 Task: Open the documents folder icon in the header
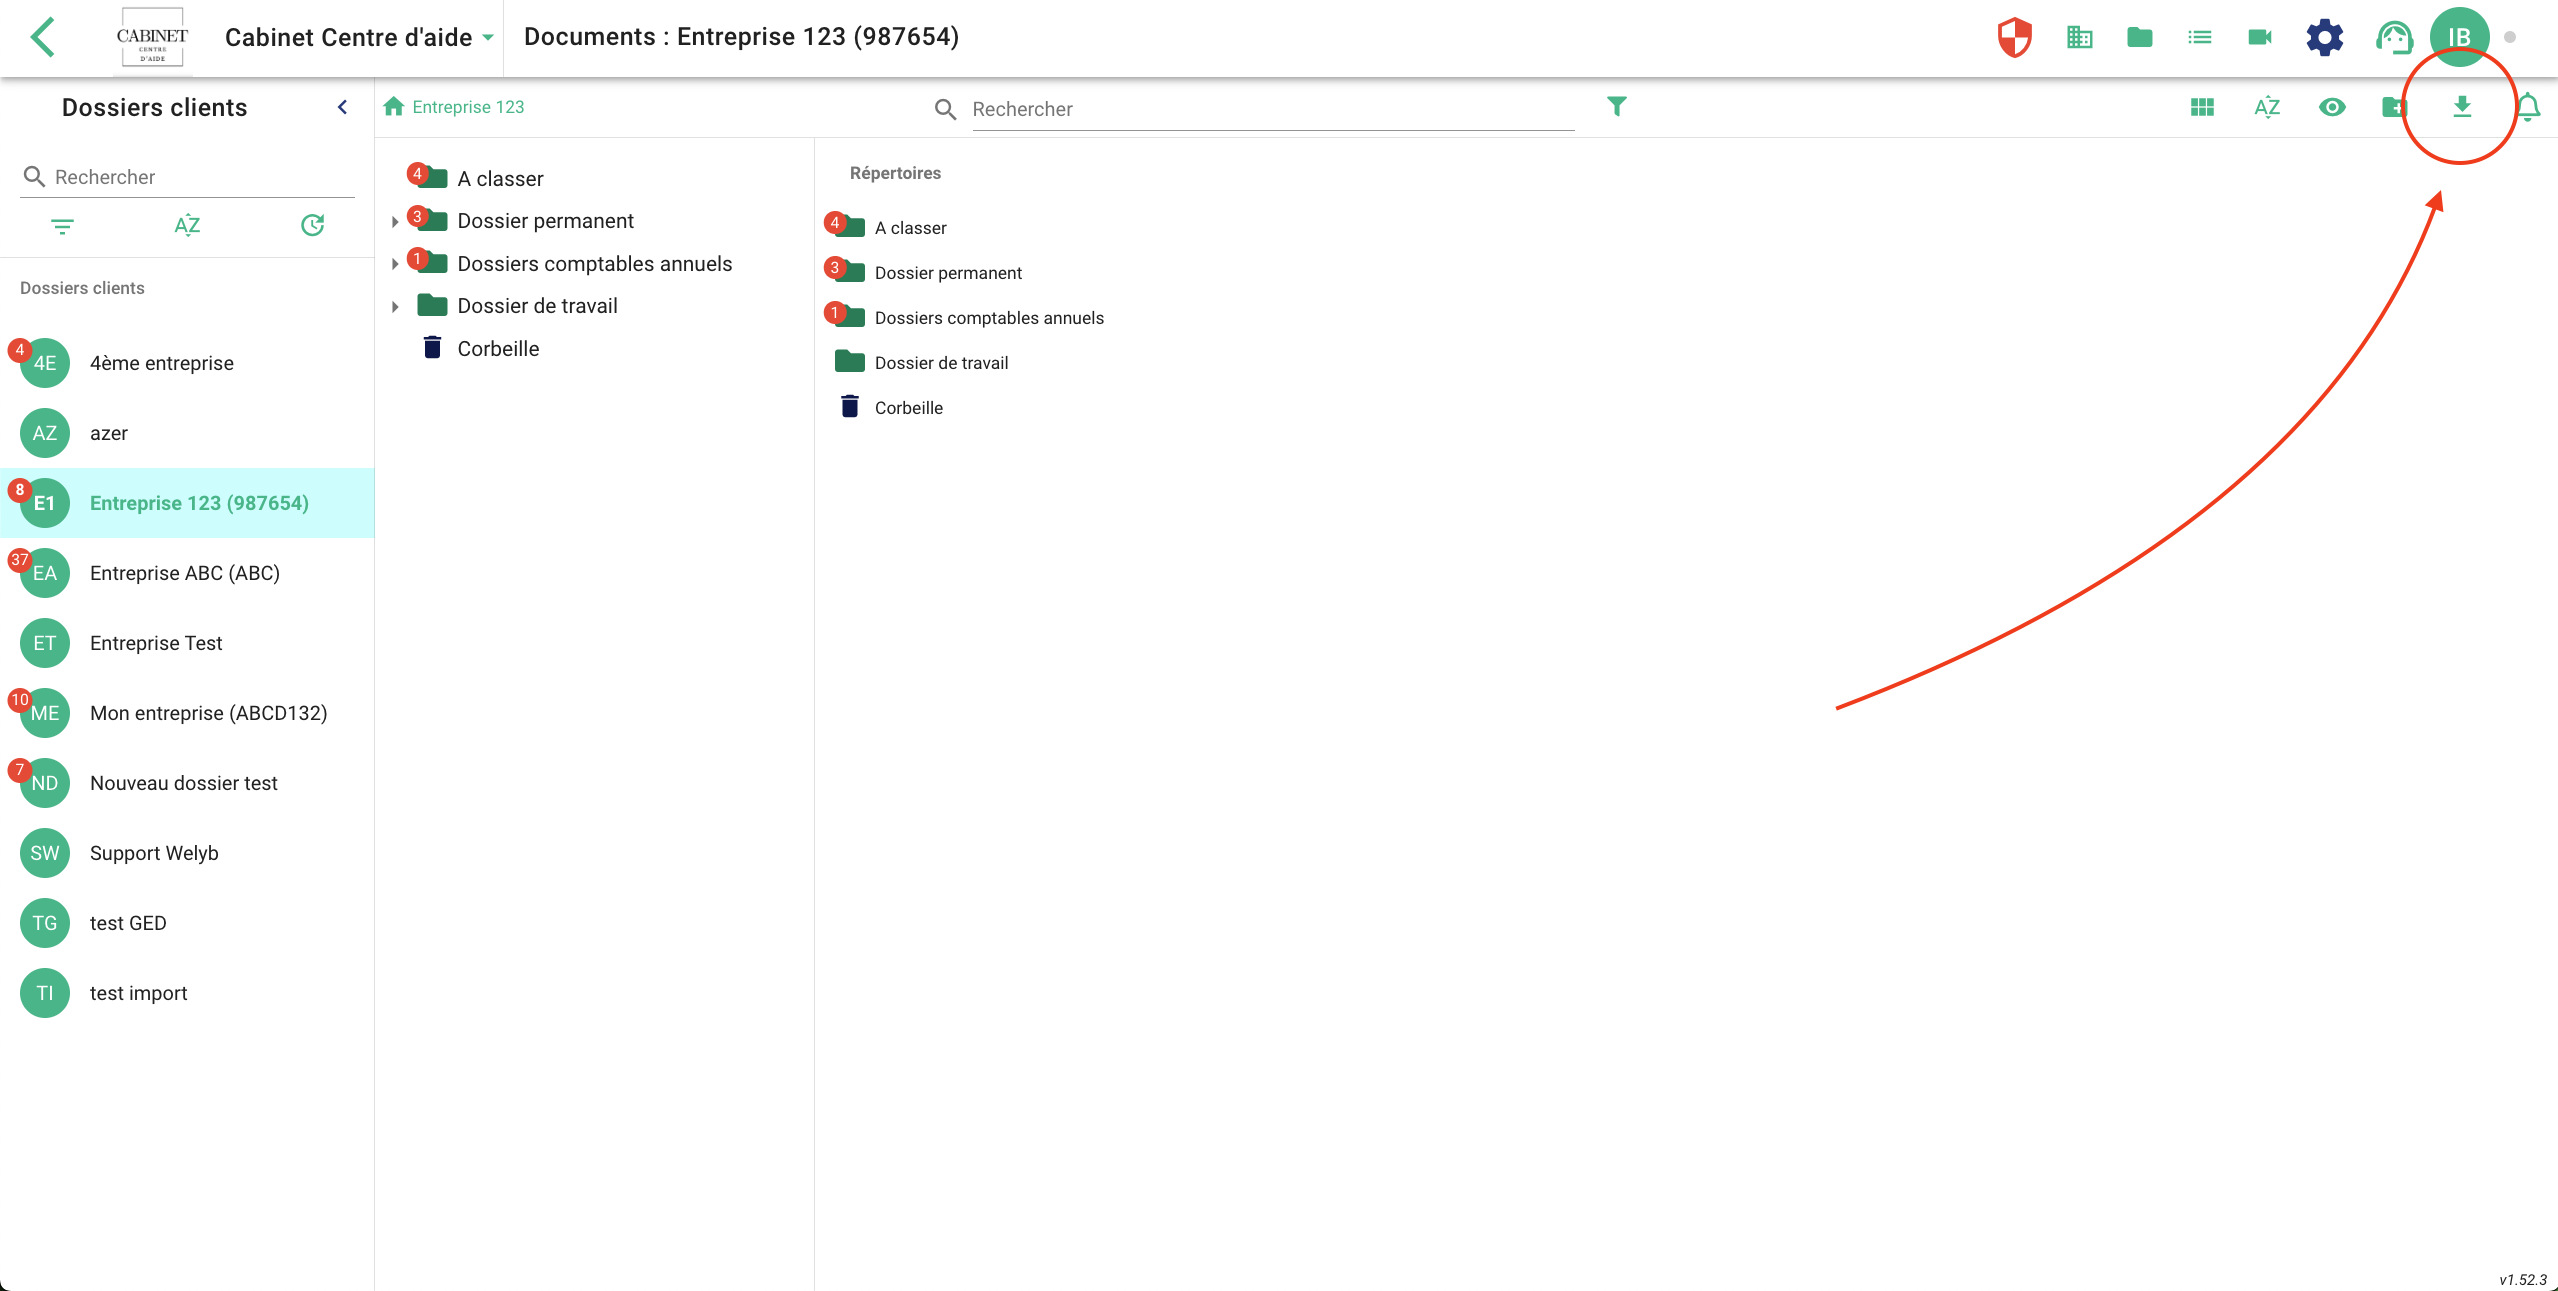(2139, 38)
